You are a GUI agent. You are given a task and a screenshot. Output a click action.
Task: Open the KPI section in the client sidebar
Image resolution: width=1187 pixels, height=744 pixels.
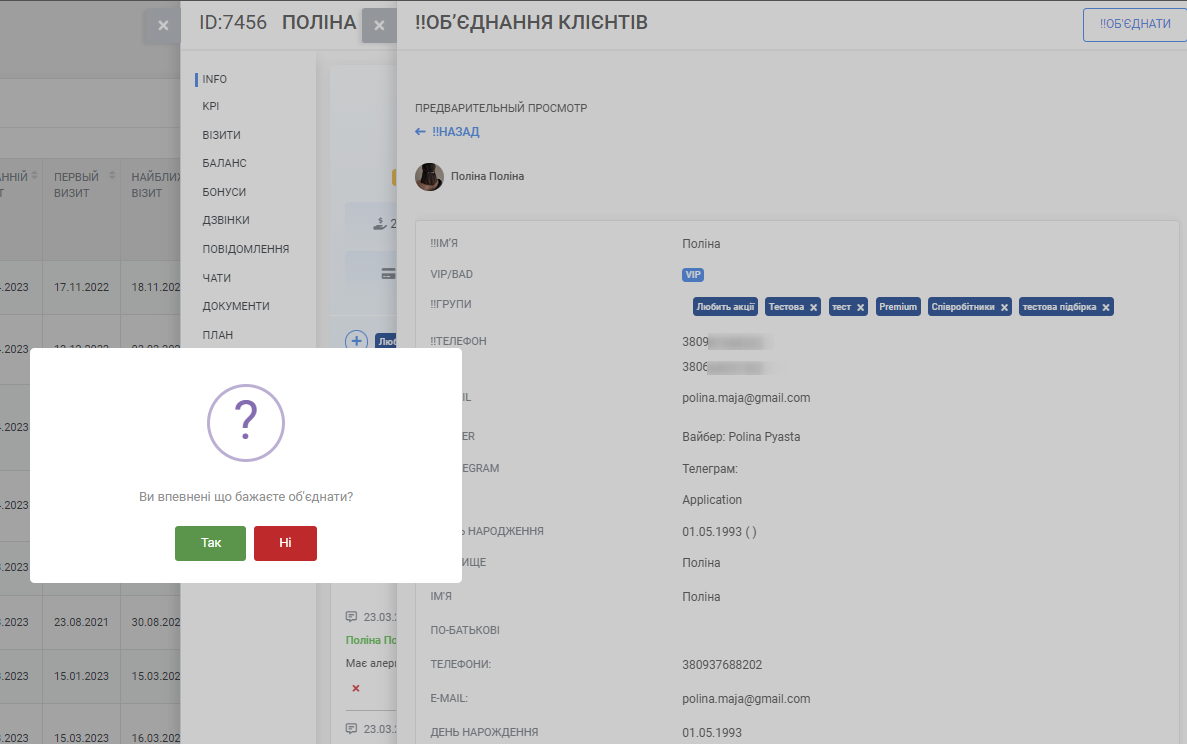pos(210,107)
